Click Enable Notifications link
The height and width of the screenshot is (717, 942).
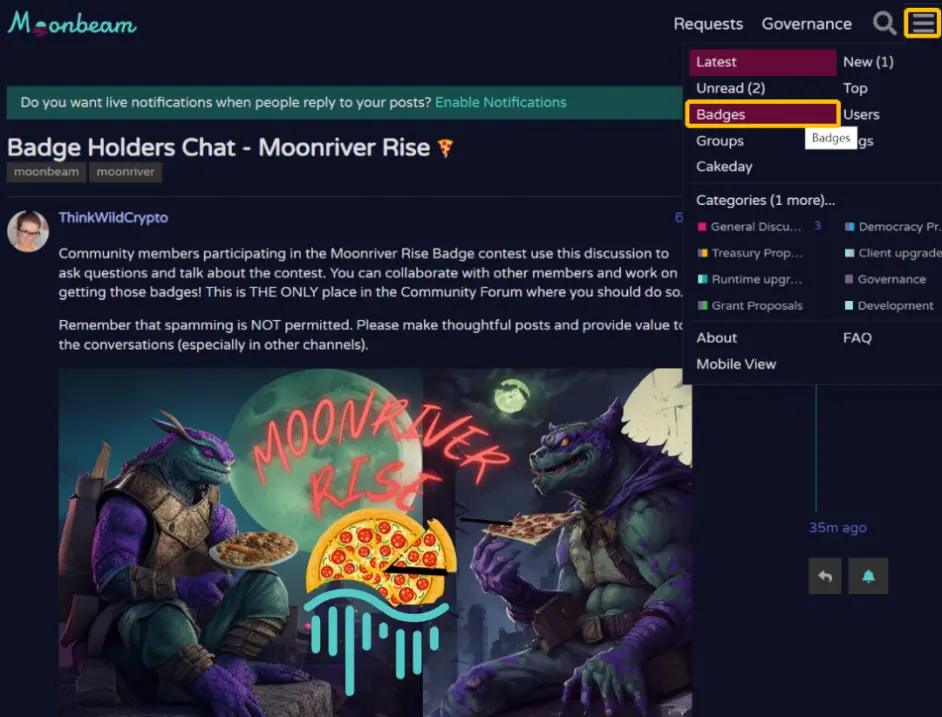pos(500,102)
